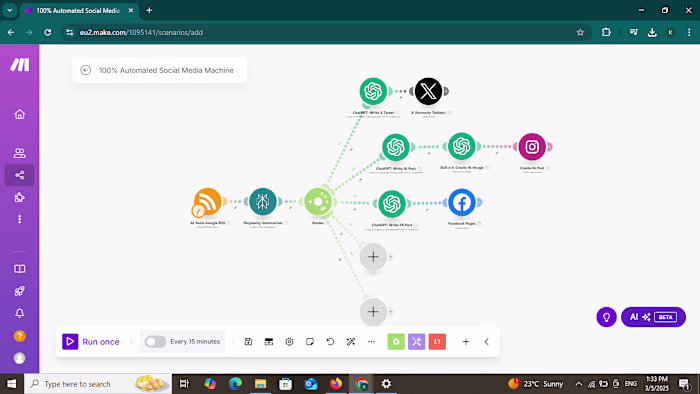This screenshot has width=700, height=394.
Task: View site information icon in address bar
Action: (x=69, y=32)
